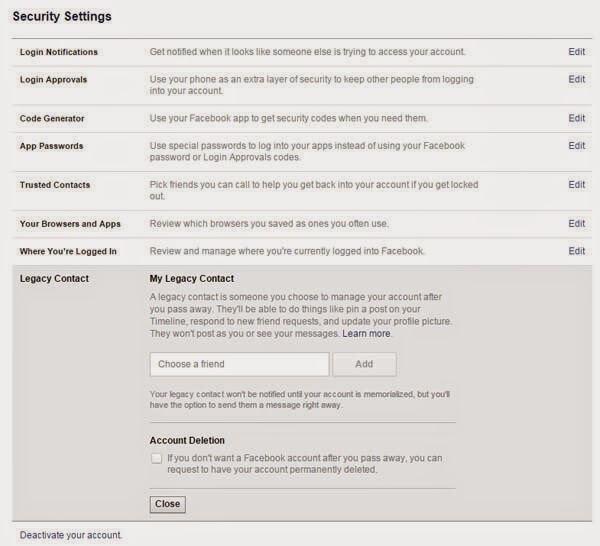The width and height of the screenshot is (600, 546).
Task: Click the Choose a friend field
Action: click(239, 364)
